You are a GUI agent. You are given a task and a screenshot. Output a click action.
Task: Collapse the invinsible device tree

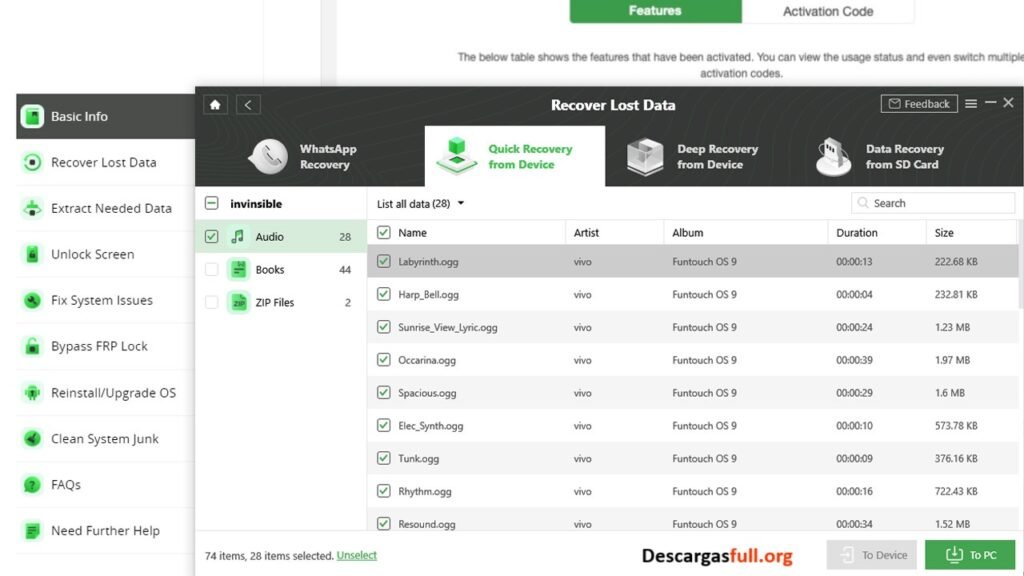pos(211,204)
